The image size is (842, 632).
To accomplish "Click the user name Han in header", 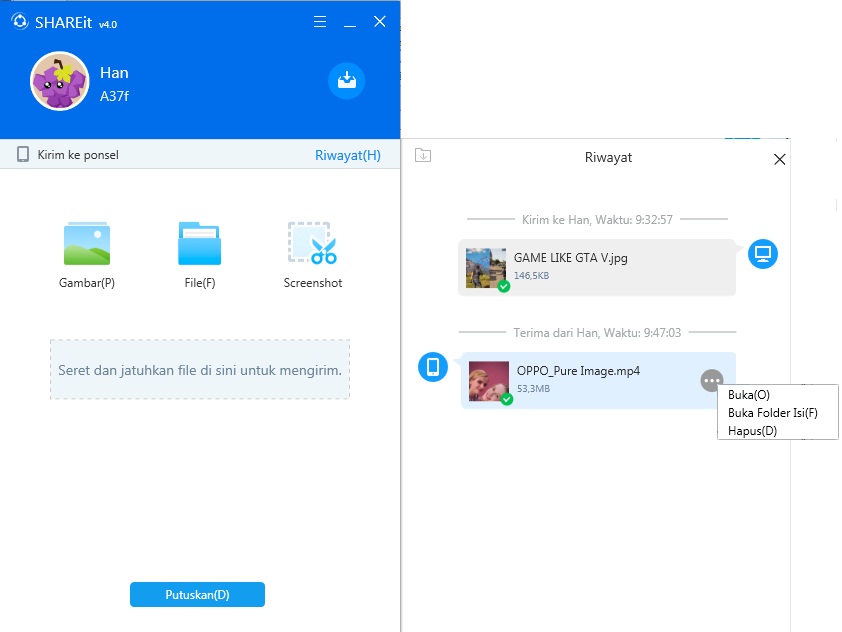I will 114,73.
